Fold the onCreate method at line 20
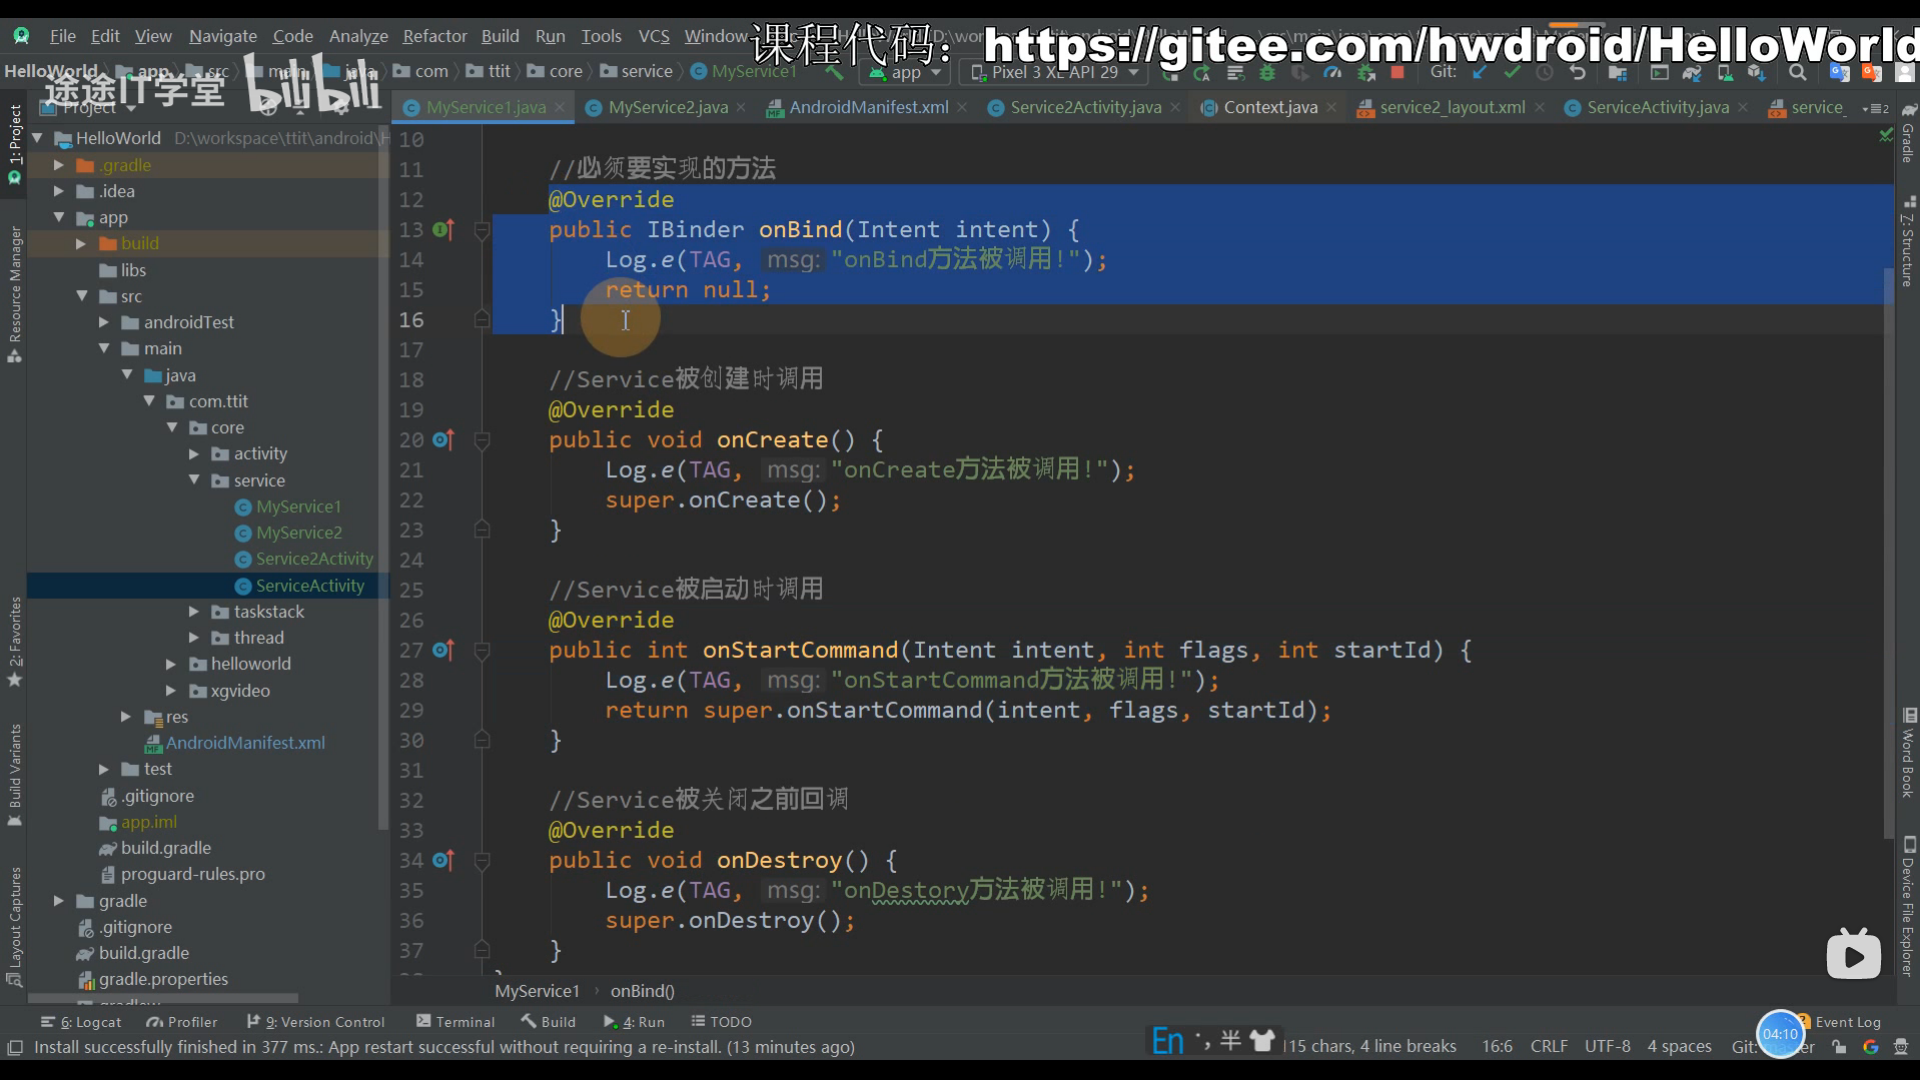 481,440
